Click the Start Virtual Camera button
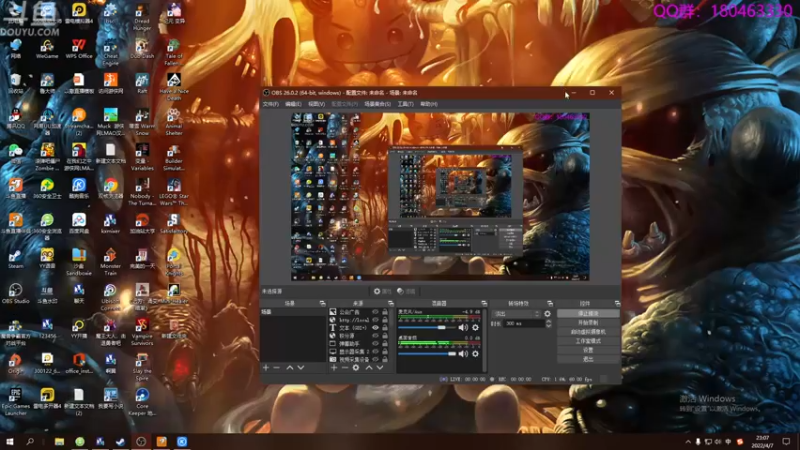The image size is (800, 450). [588, 332]
